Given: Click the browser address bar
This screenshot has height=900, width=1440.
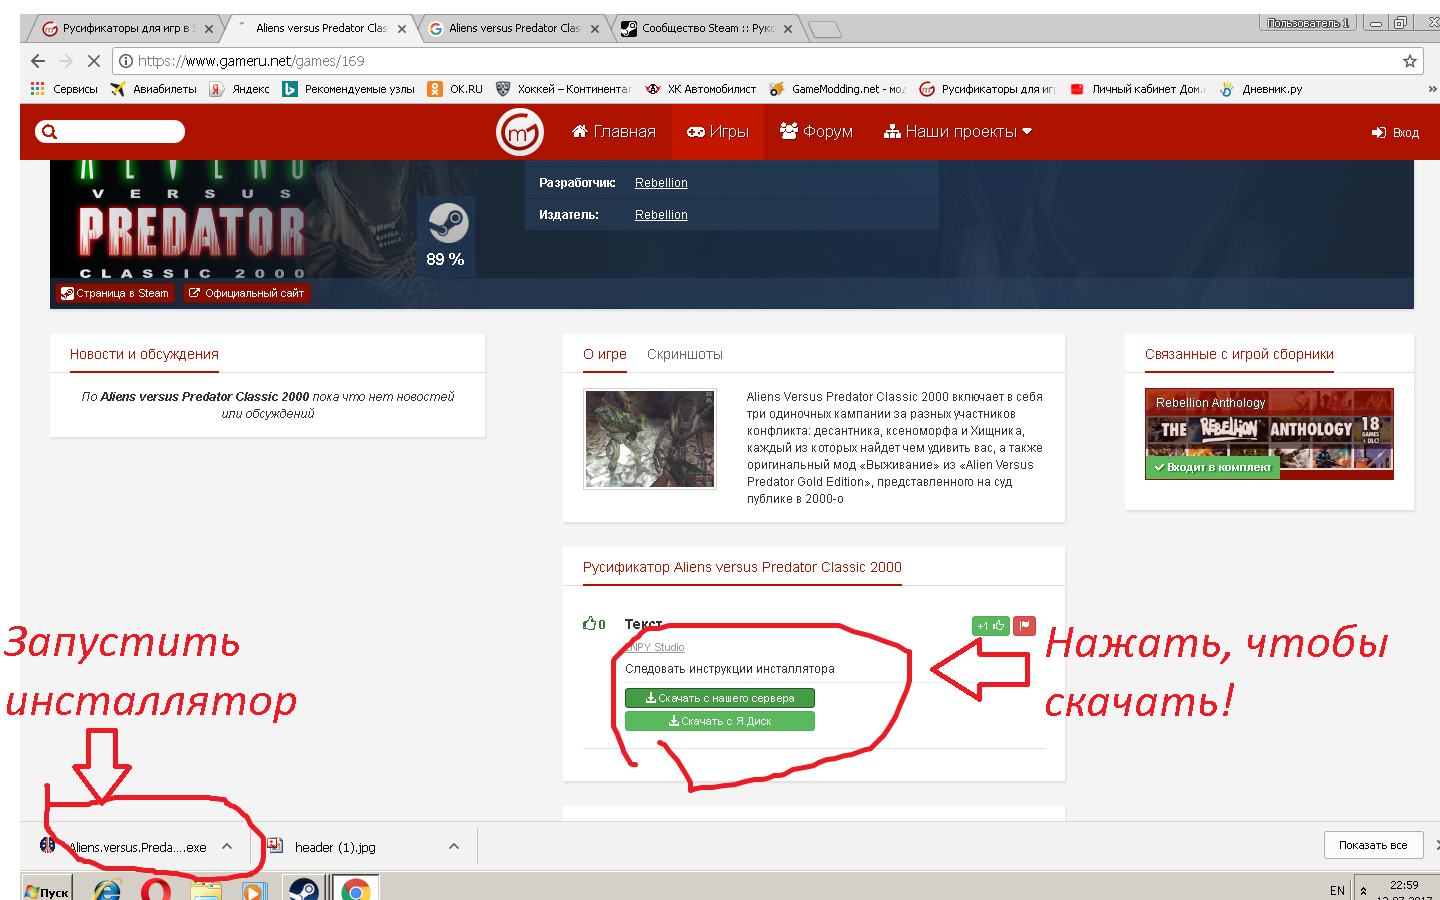Looking at the screenshot, I should 767,61.
